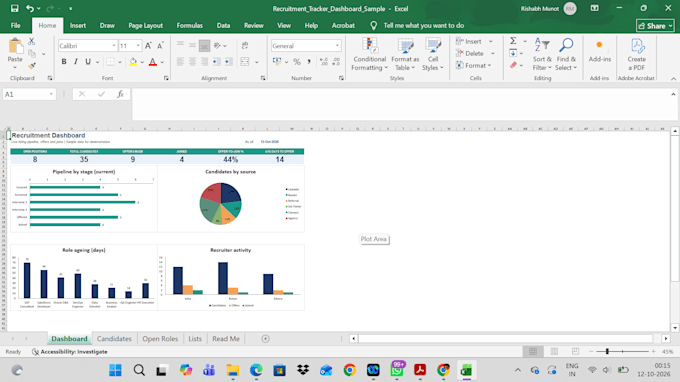Click Tell me what you want to do
The image size is (680, 382).
pyautogui.click(x=423, y=26)
